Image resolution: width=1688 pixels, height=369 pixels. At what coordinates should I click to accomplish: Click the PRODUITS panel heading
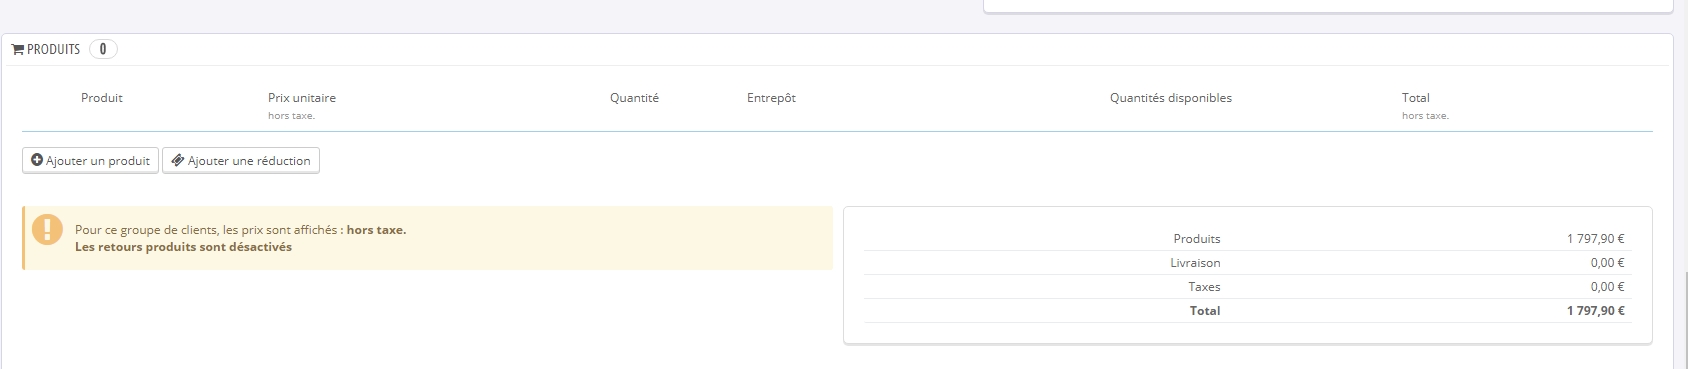54,49
